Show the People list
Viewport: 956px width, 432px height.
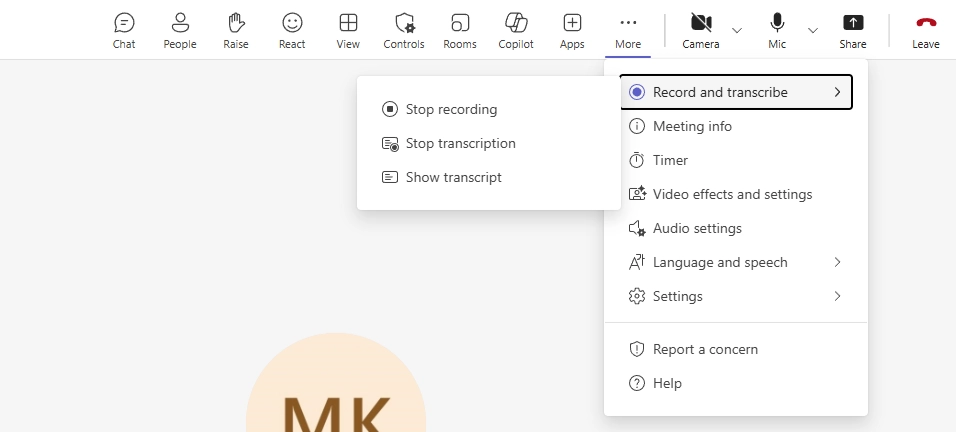pos(180,30)
